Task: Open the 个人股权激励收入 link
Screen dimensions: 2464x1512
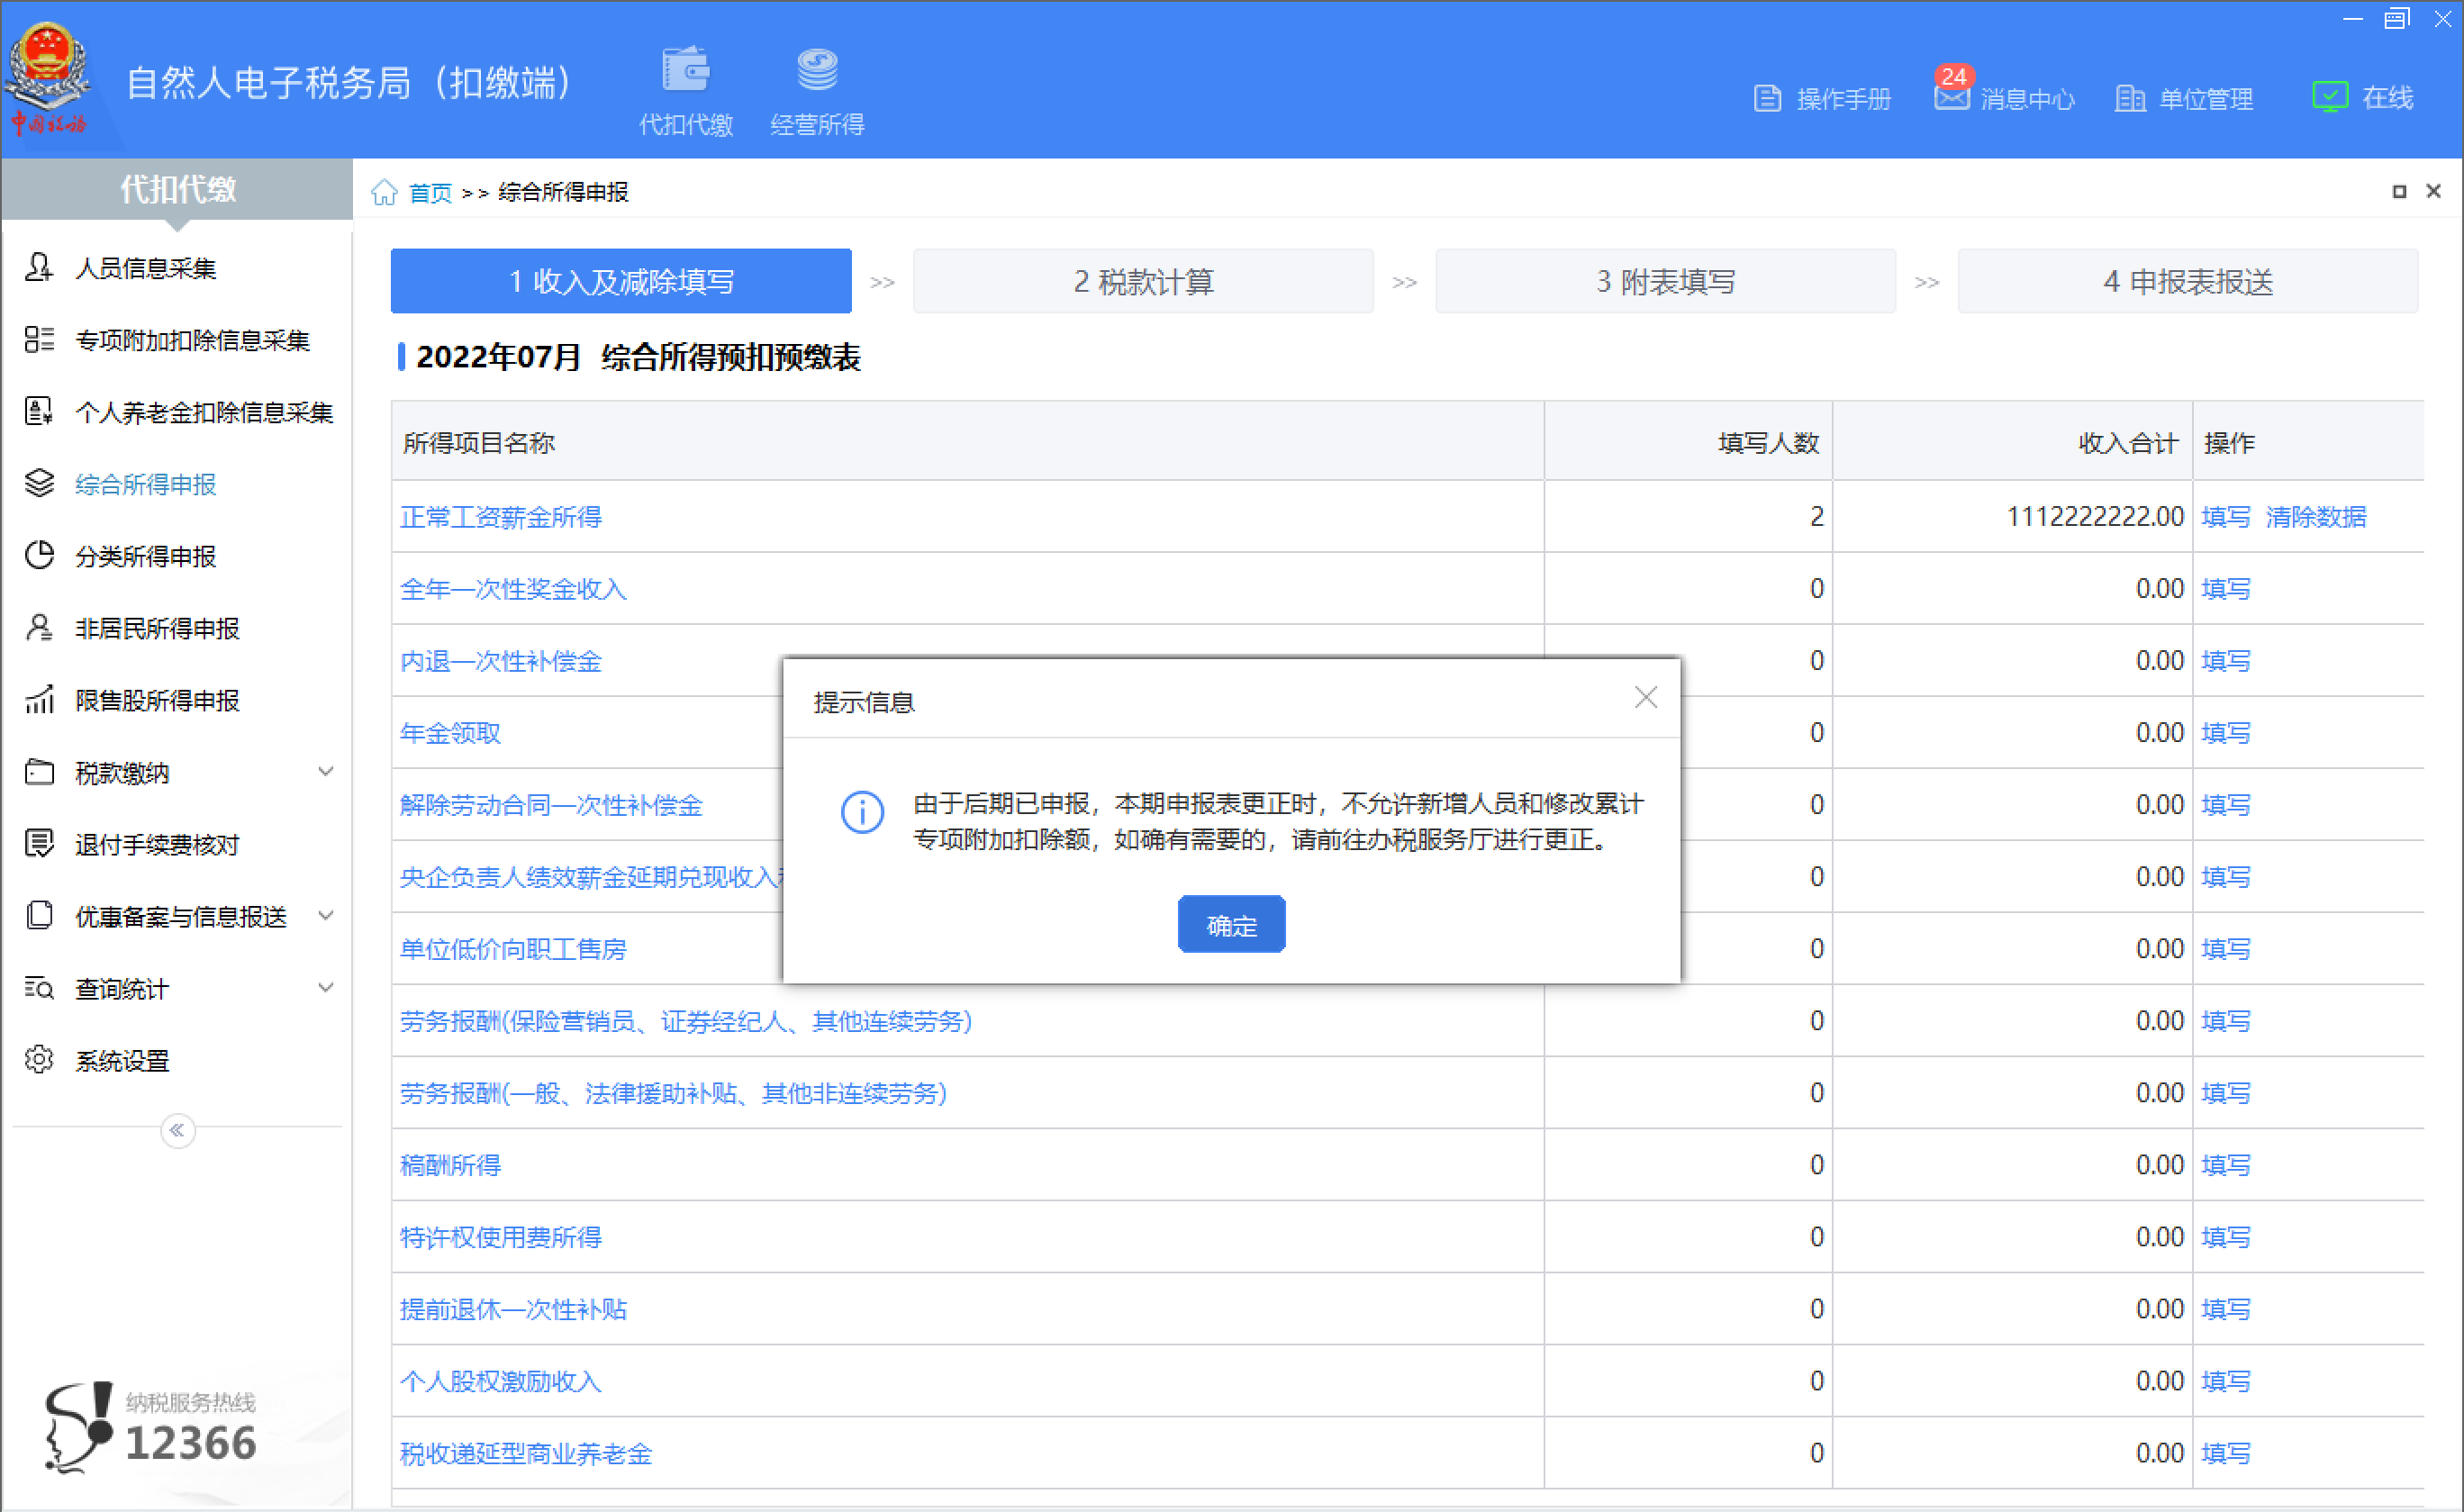Action: coord(501,1381)
